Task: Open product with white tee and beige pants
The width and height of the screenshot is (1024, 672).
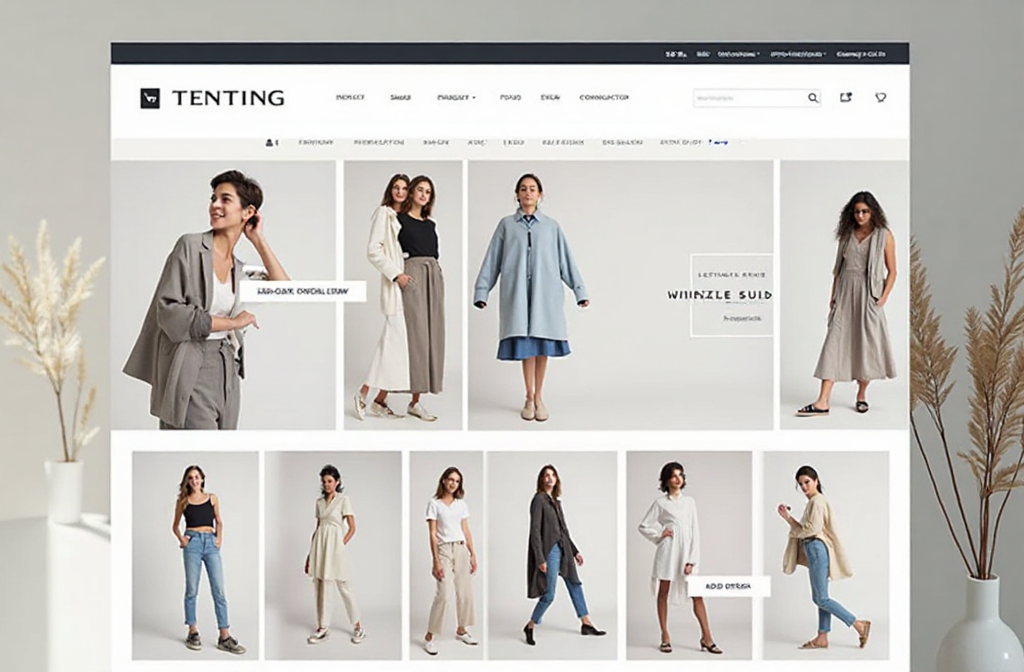Action: 447,555
